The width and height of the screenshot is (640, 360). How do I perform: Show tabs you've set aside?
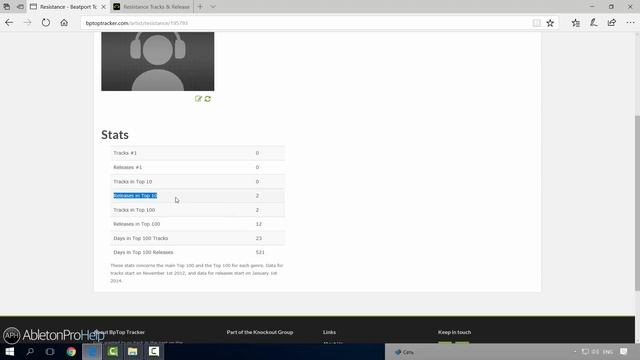pos(7,7)
